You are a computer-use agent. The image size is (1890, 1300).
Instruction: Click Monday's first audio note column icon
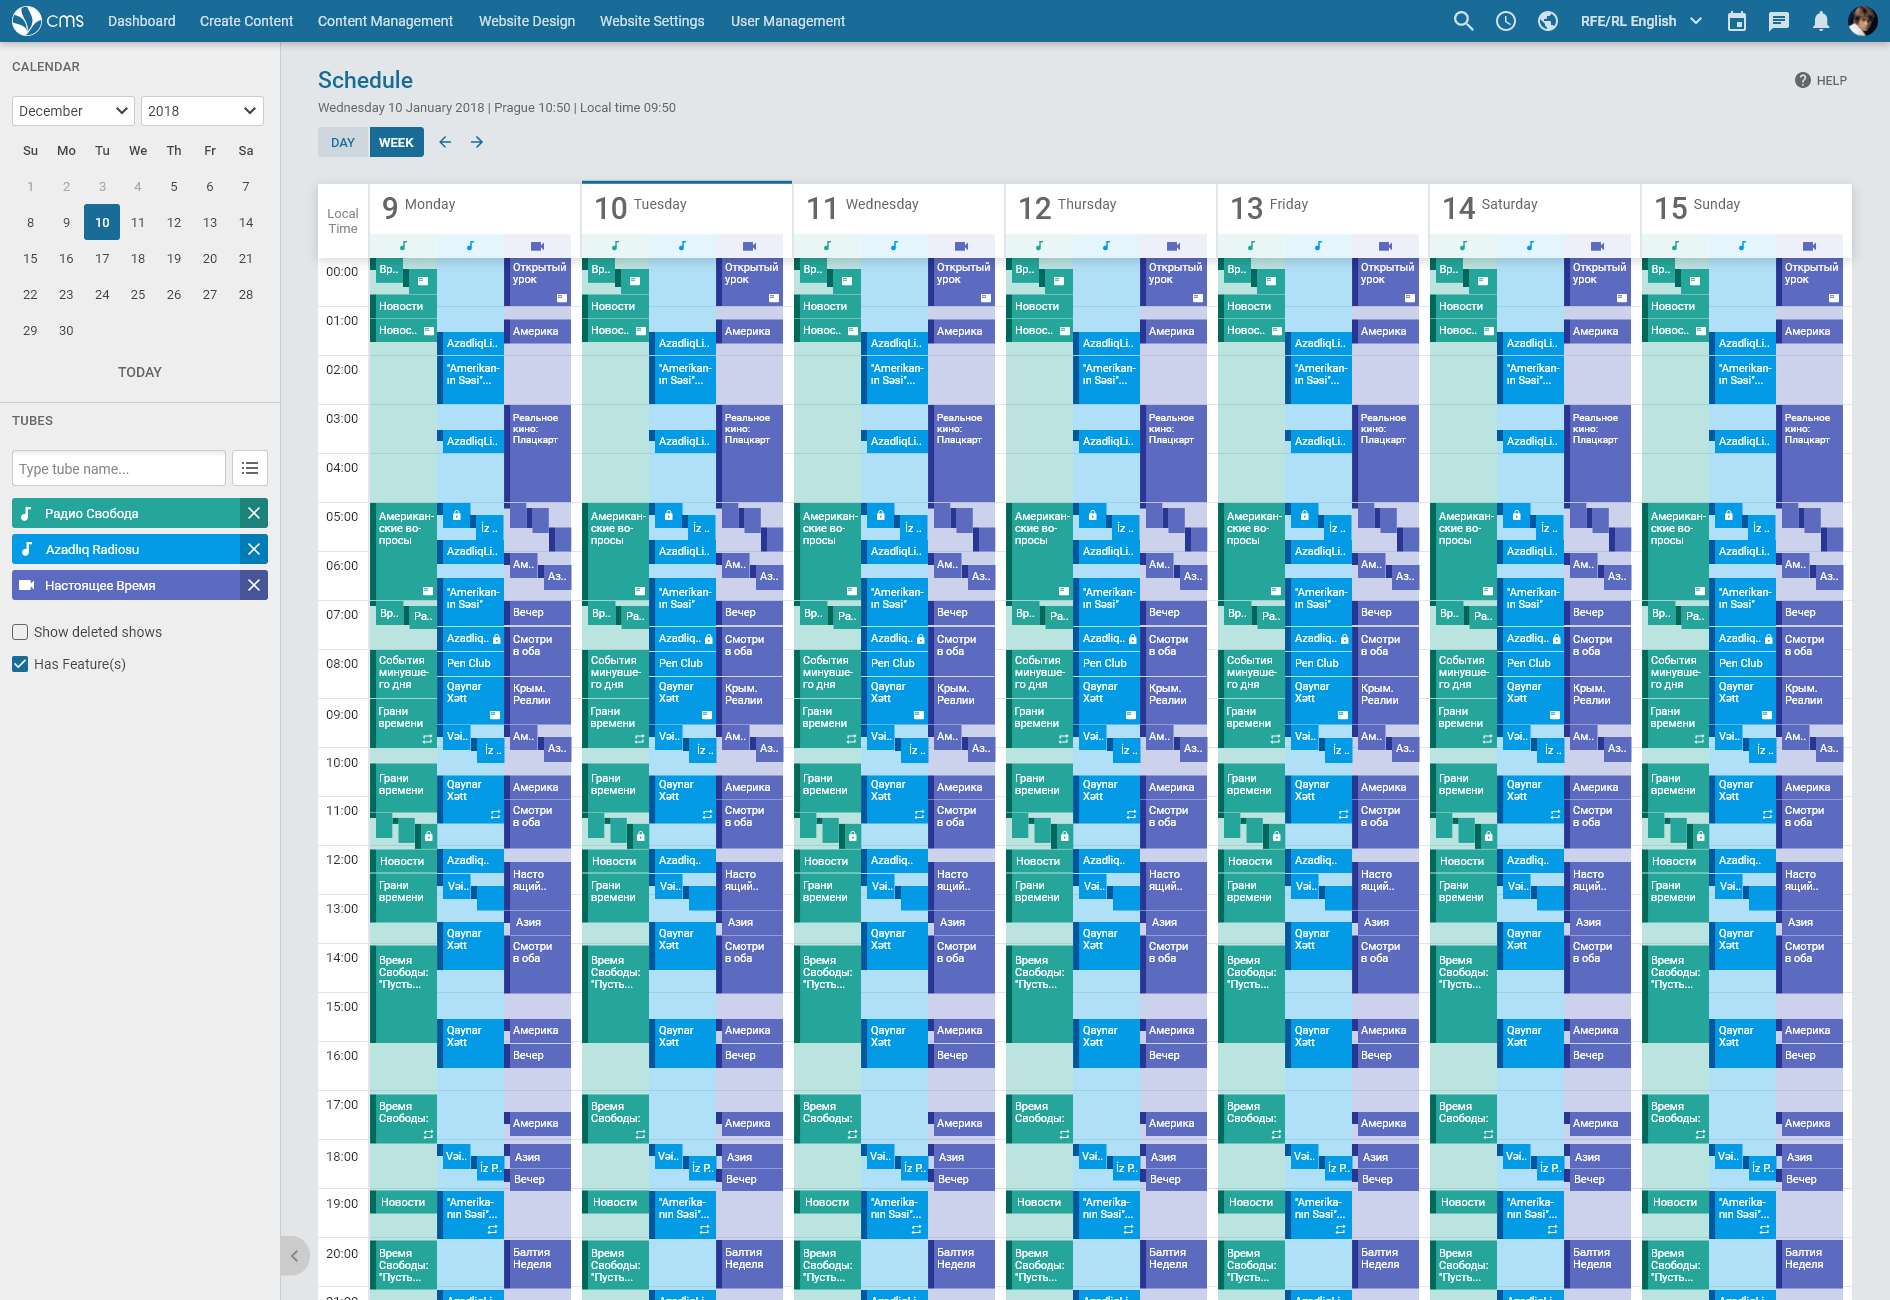click(x=403, y=246)
